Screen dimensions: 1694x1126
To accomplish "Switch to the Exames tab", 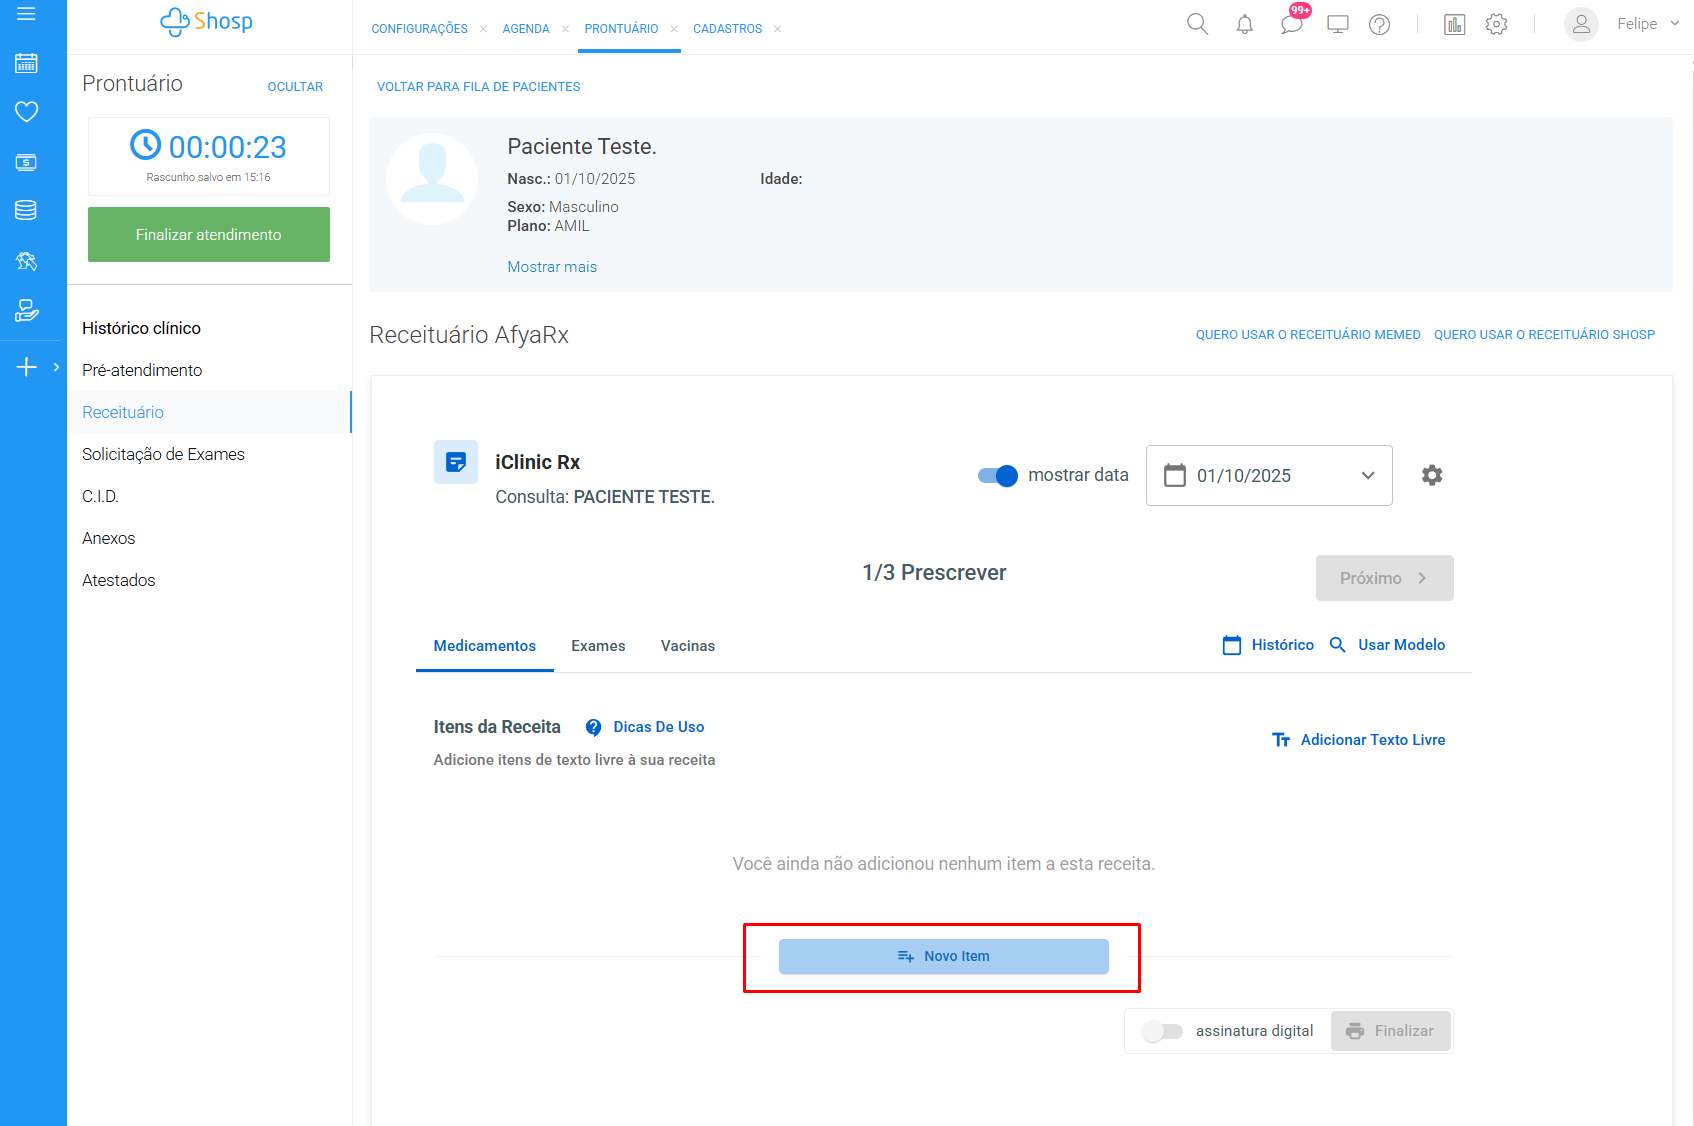I will [x=598, y=646].
